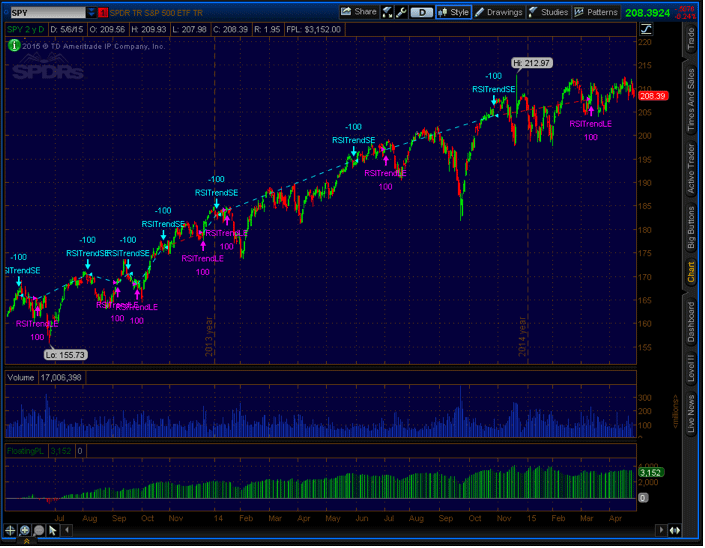Click the price axis scale toggle icon
This screenshot has width=705, height=548.
tap(646, 30)
